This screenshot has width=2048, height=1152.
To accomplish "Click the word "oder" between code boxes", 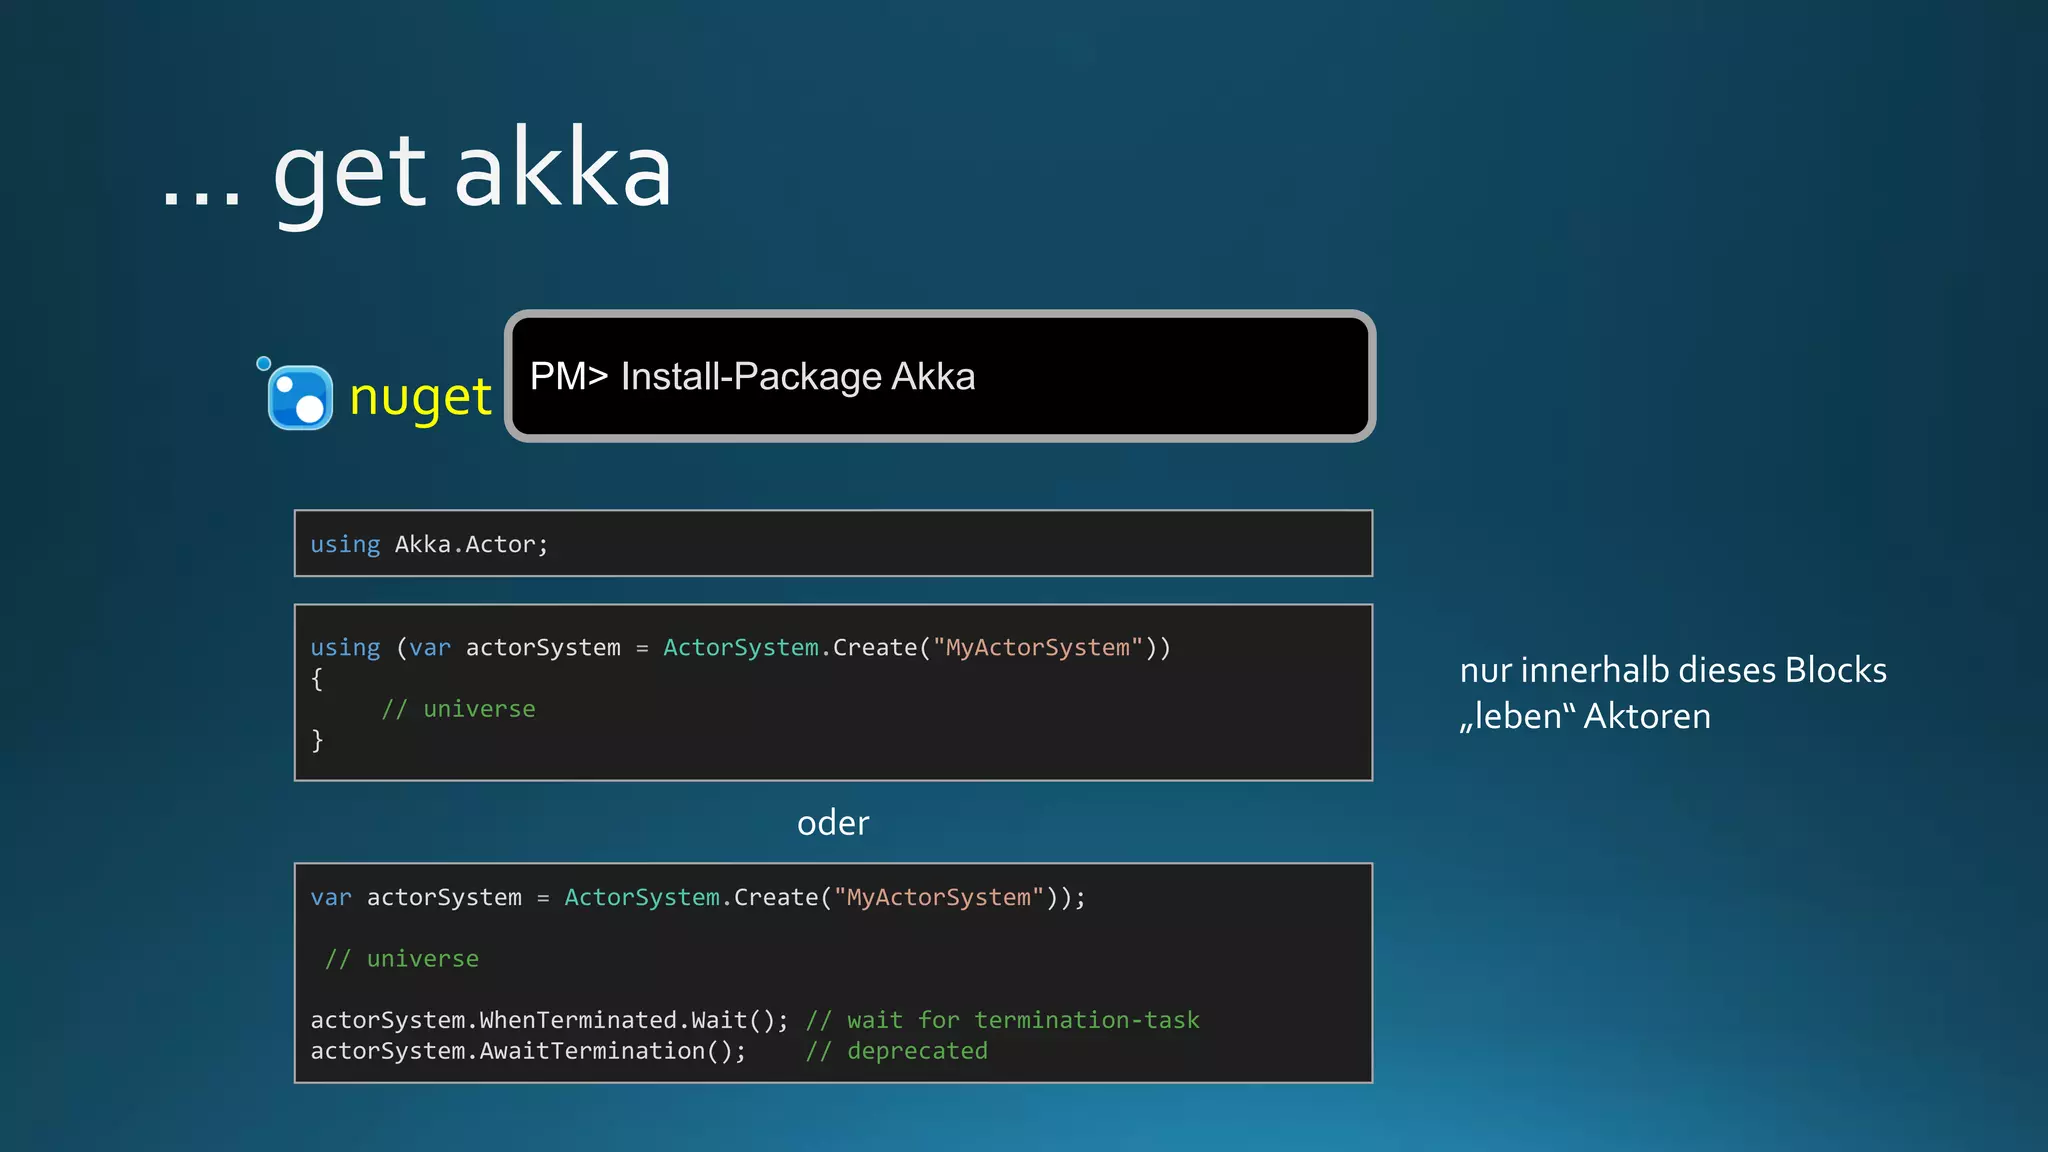I will click(x=833, y=823).
